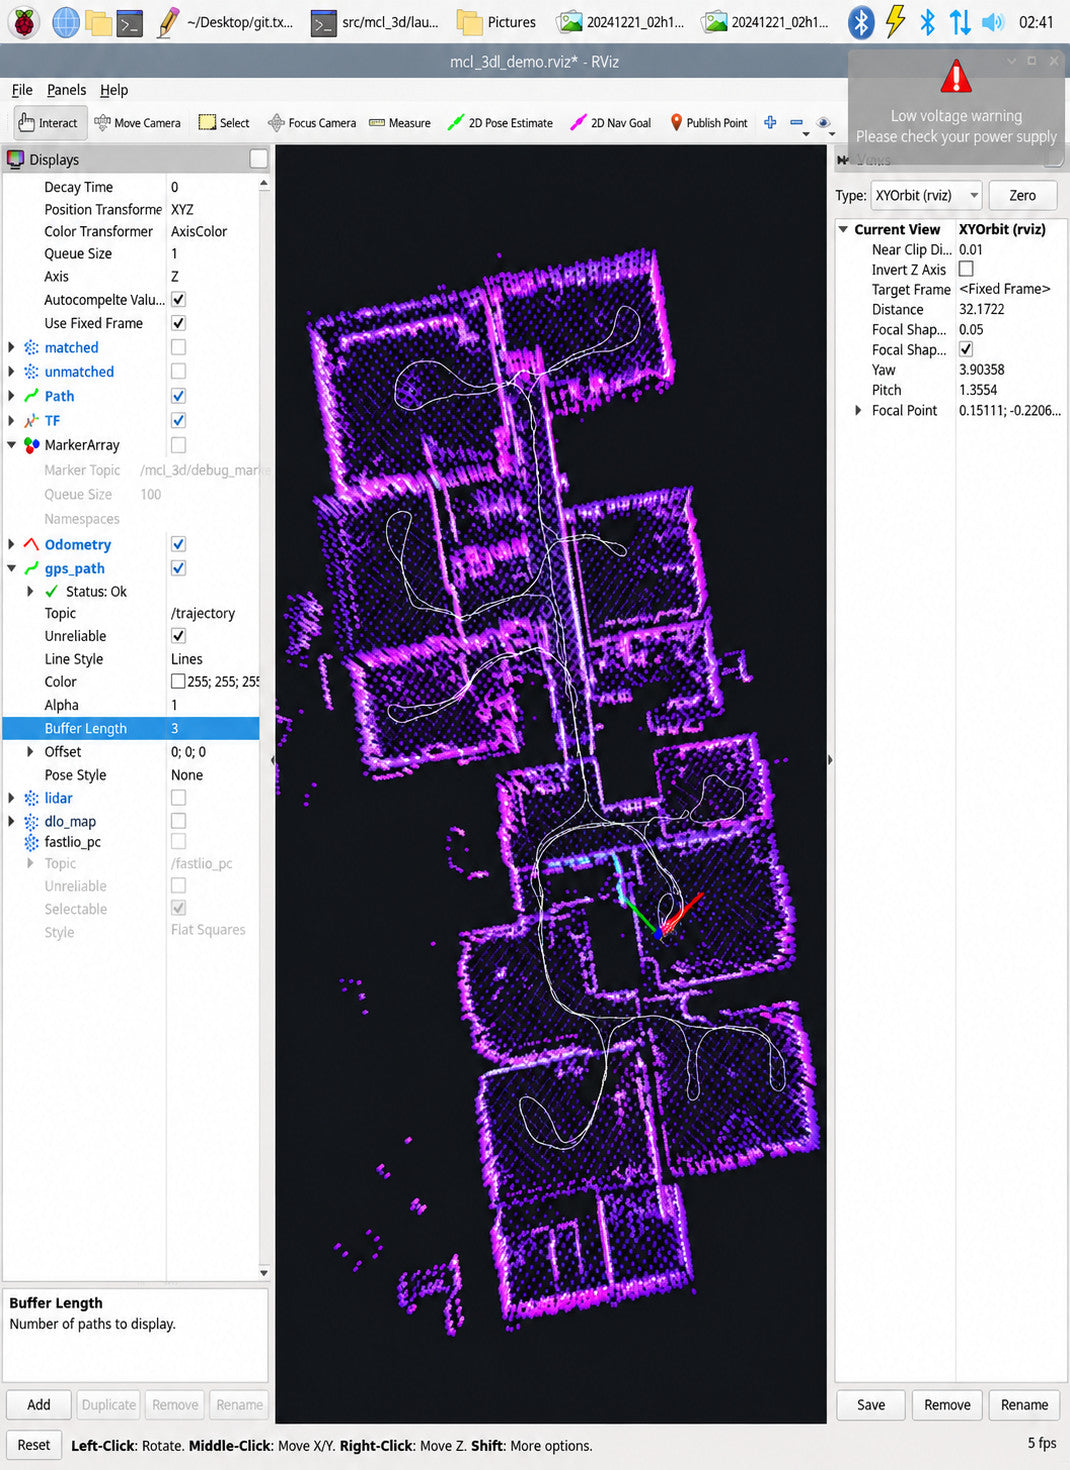Enable the matched display checkbox
1070x1470 pixels.
[x=178, y=347]
